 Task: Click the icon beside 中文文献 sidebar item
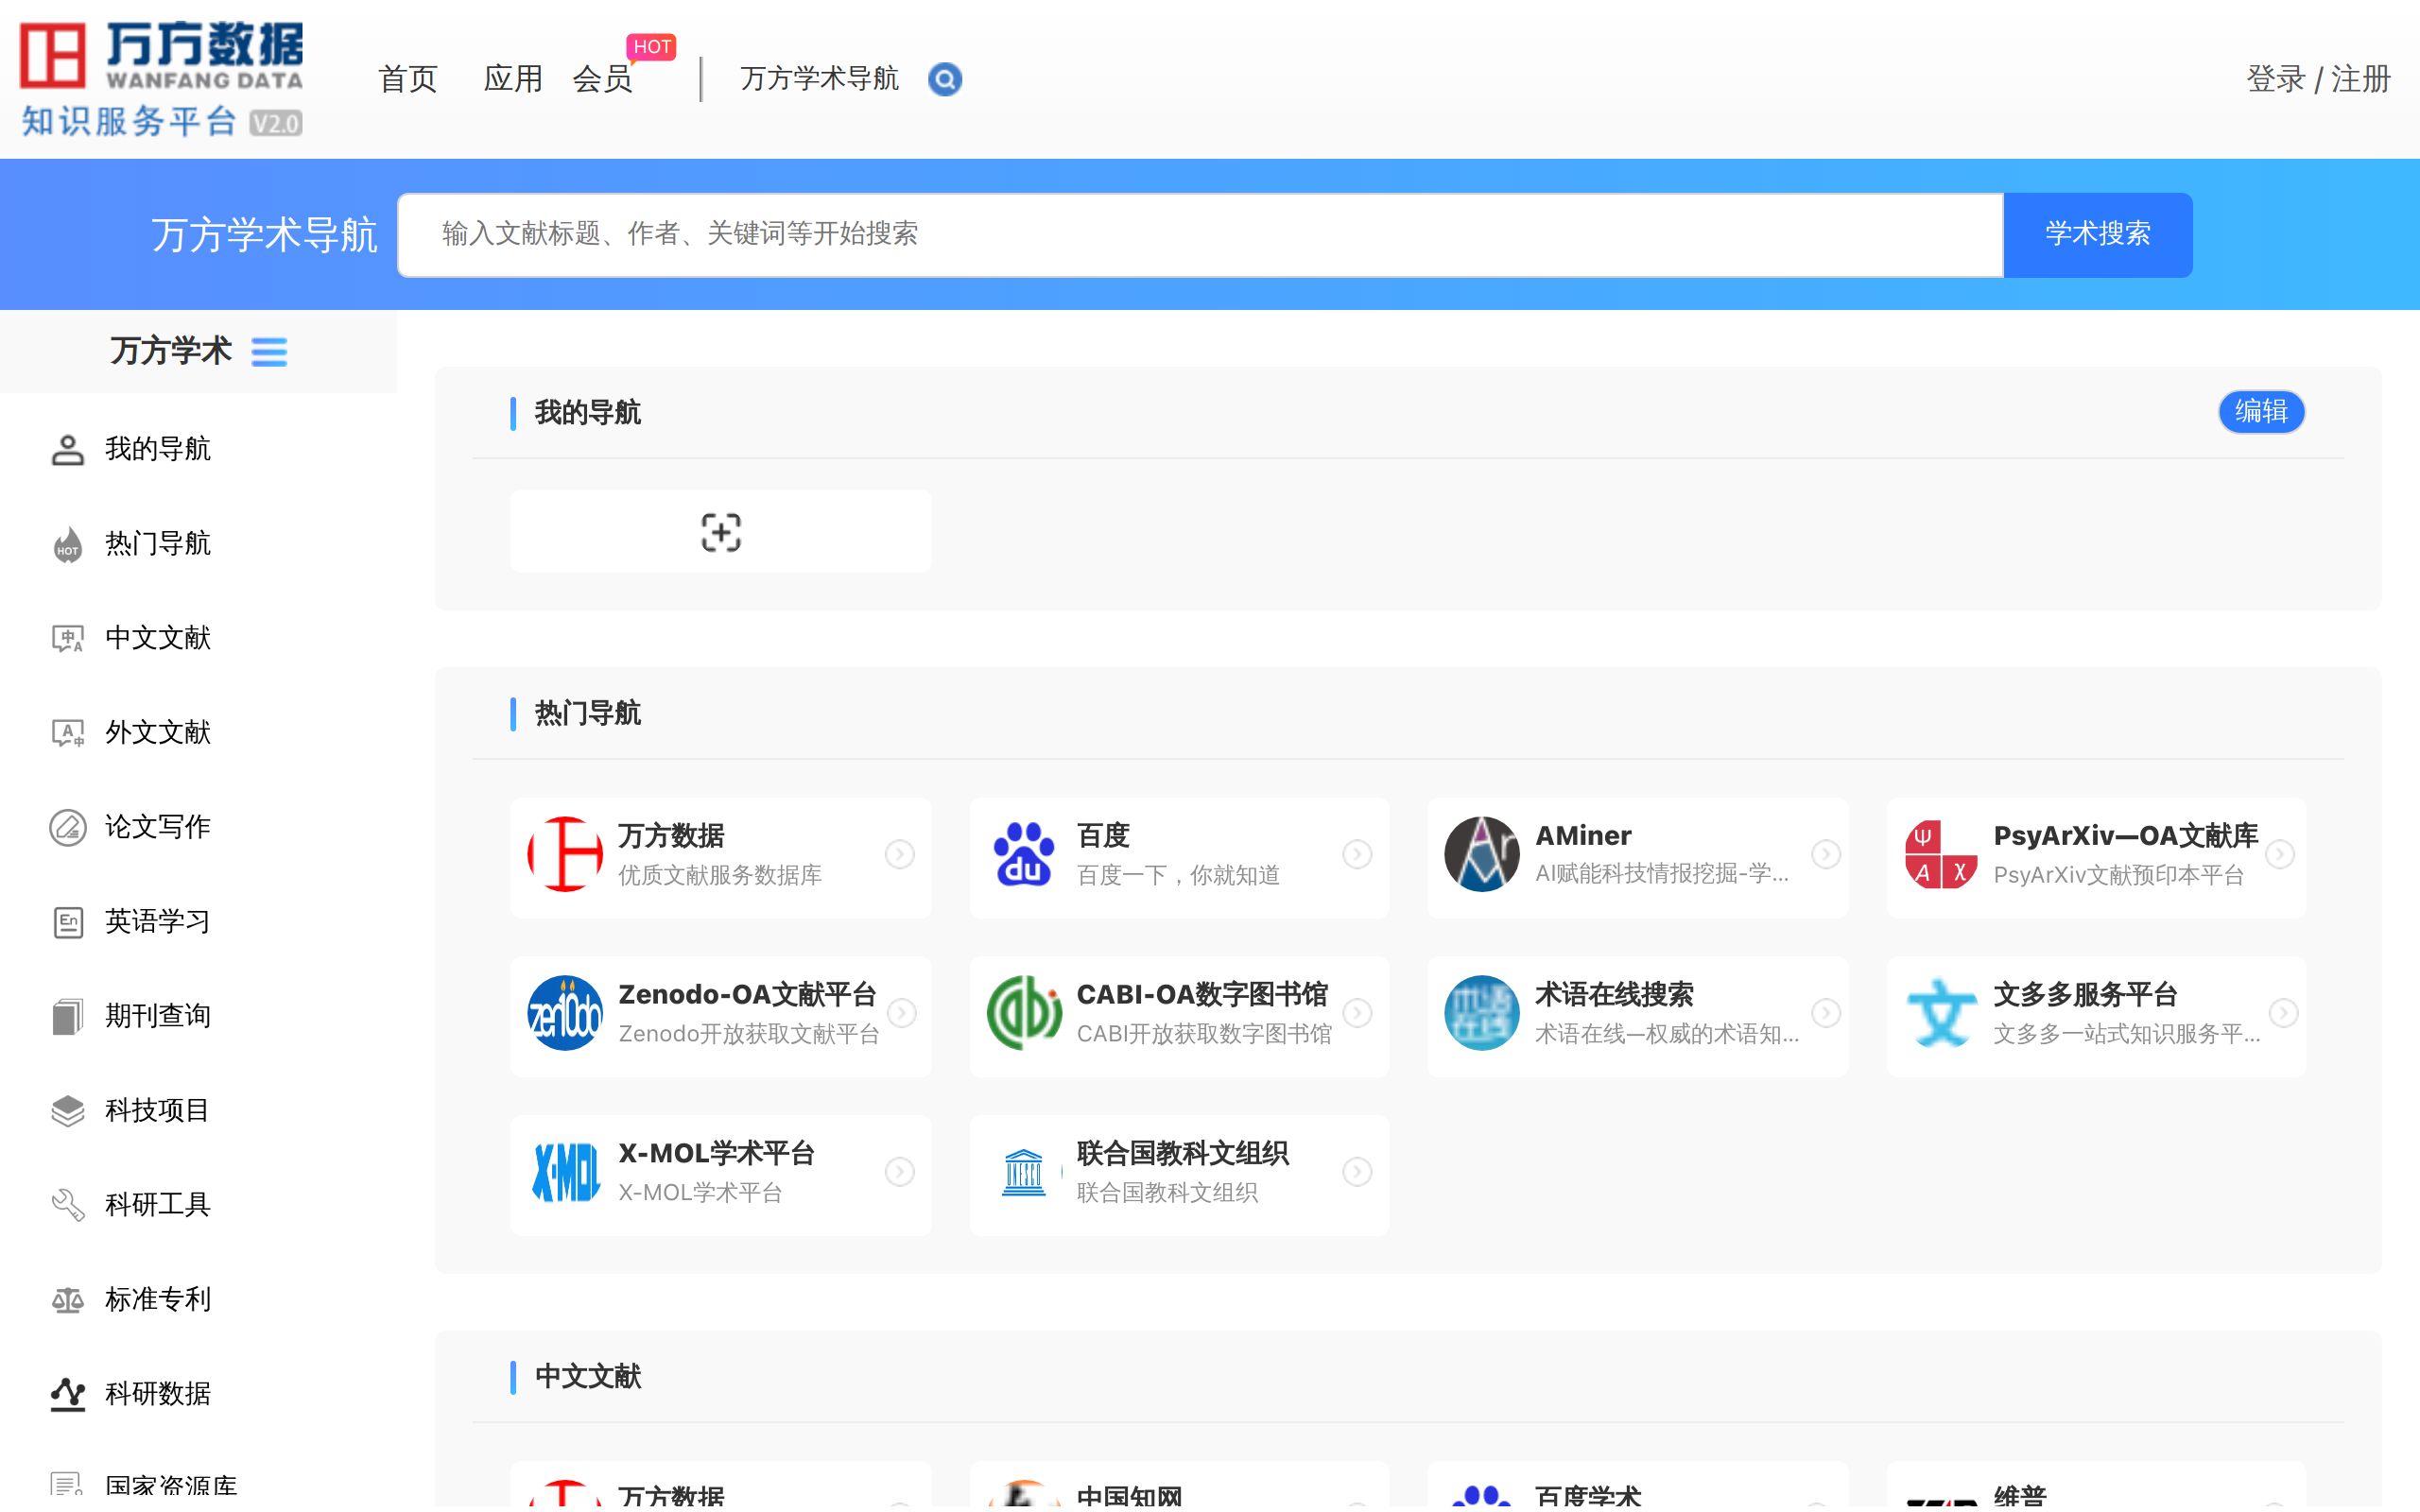(x=68, y=639)
